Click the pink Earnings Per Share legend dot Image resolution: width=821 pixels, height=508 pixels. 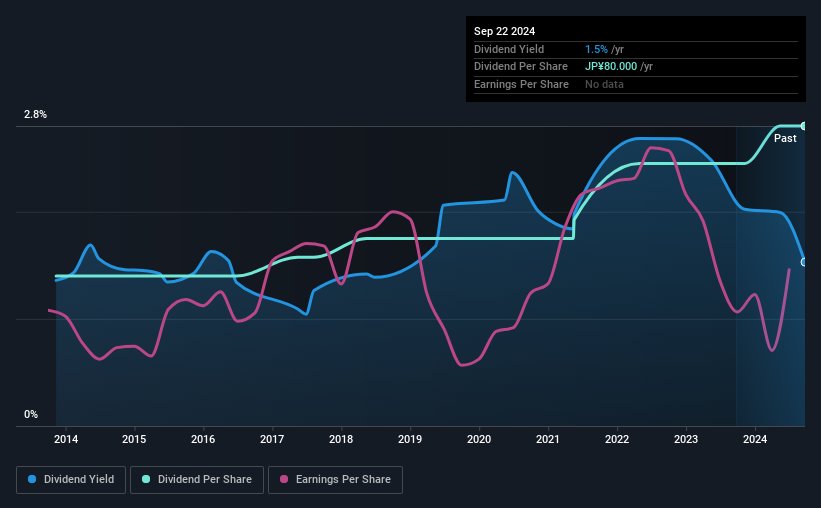point(284,479)
